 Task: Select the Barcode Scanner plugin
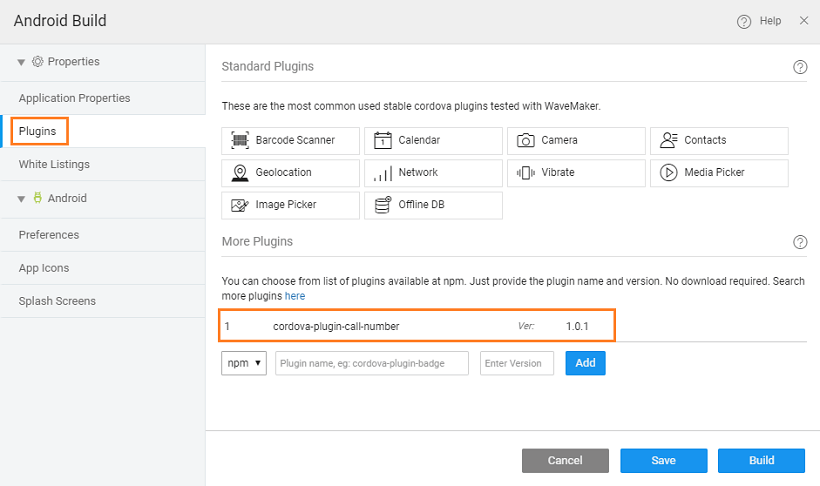coord(290,141)
